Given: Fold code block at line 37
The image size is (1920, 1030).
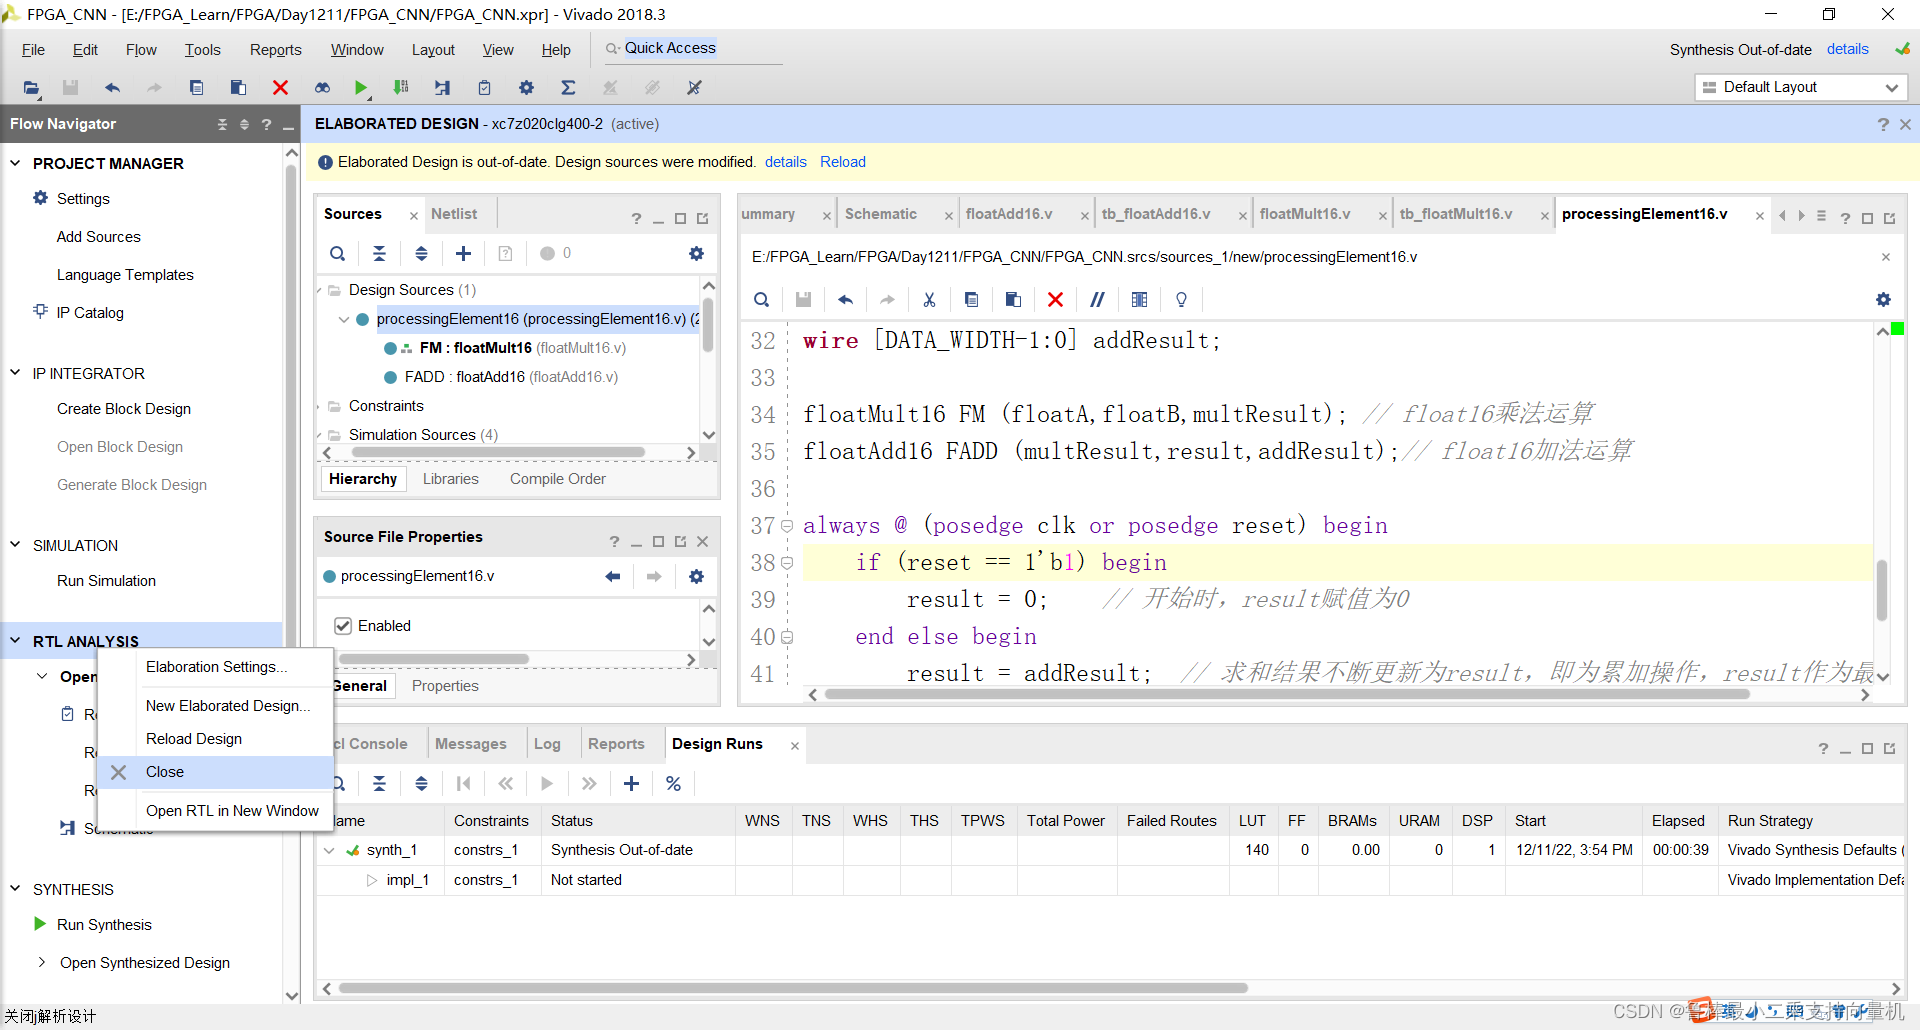Looking at the screenshot, I should (x=787, y=526).
